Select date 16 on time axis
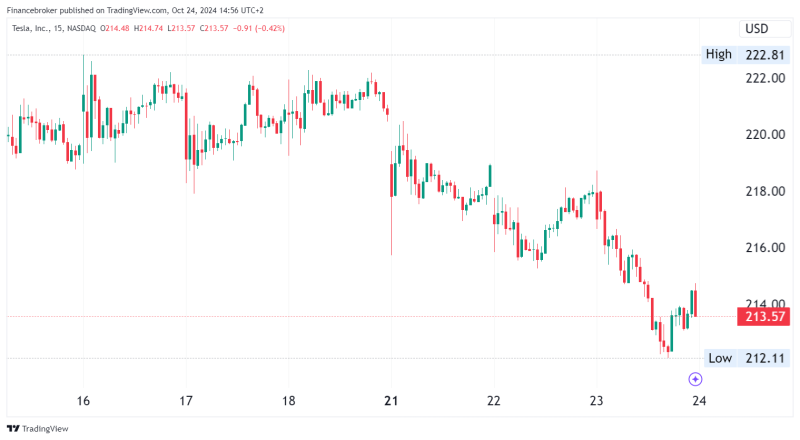The height and width of the screenshot is (440, 800). click(x=83, y=401)
